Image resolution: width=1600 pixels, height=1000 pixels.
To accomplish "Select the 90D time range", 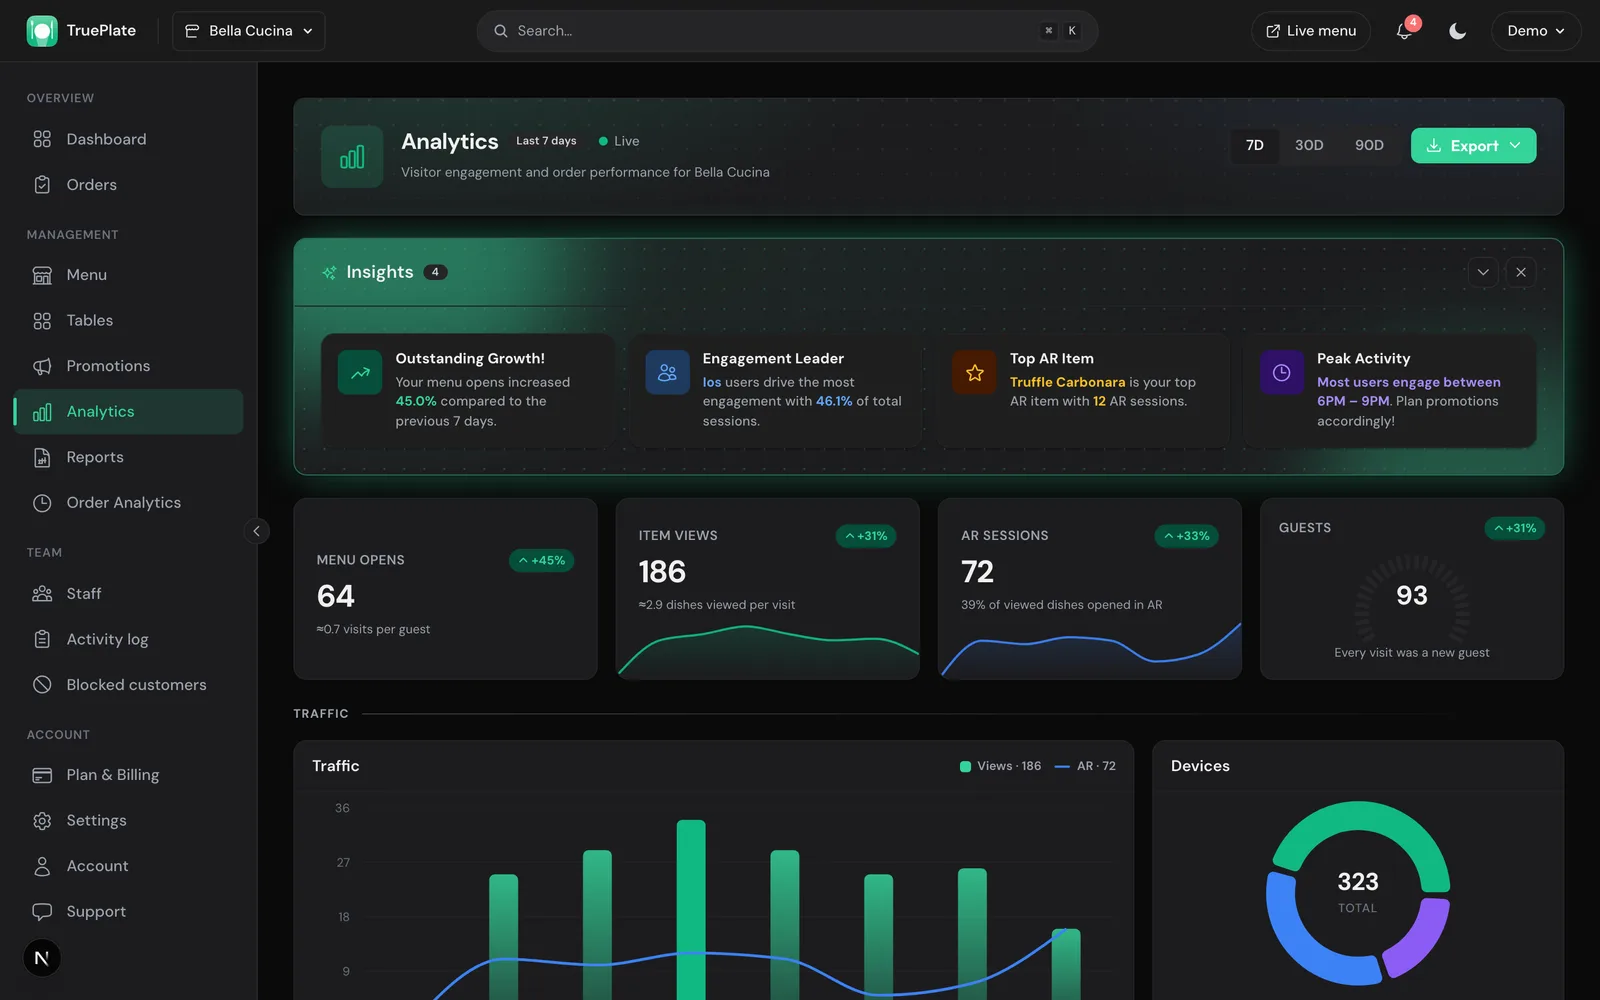I will click(x=1369, y=145).
